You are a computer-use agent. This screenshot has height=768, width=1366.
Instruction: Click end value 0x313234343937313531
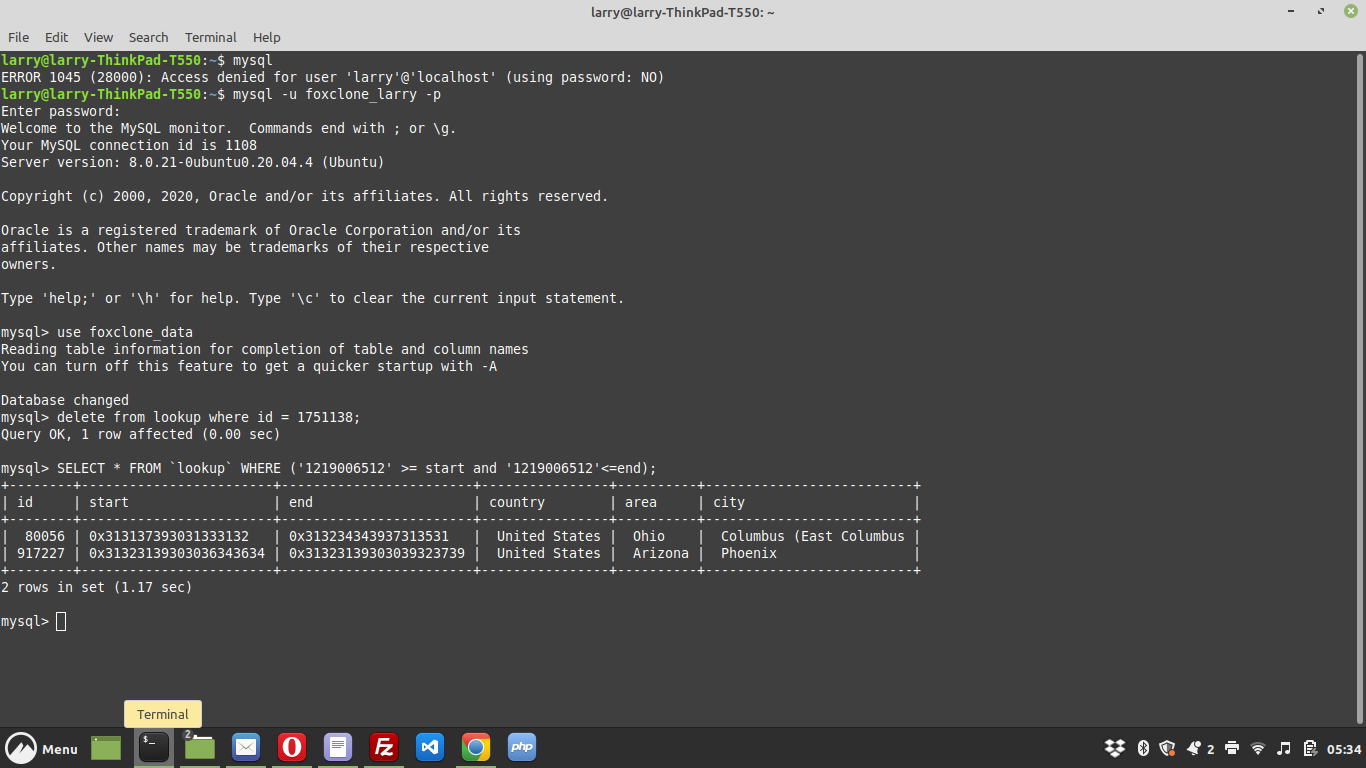click(x=369, y=536)
